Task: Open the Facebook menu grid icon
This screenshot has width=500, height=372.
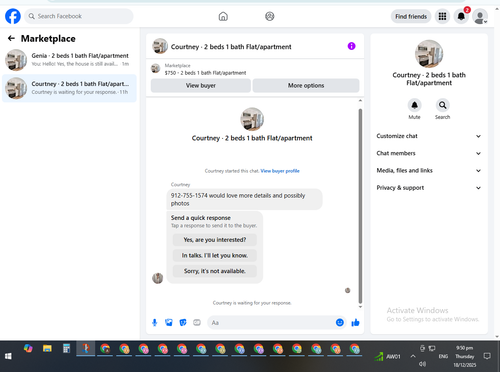Action: tap(442, 16)
